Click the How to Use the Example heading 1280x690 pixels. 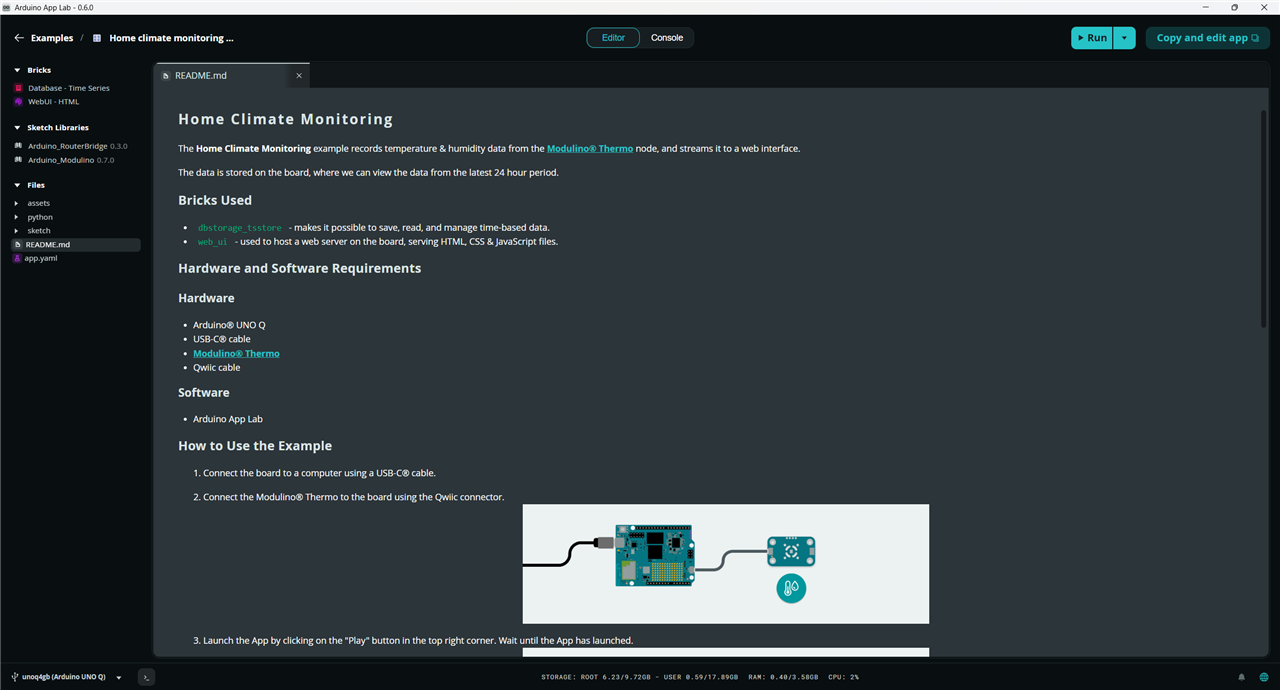click(x=255, y=446)
